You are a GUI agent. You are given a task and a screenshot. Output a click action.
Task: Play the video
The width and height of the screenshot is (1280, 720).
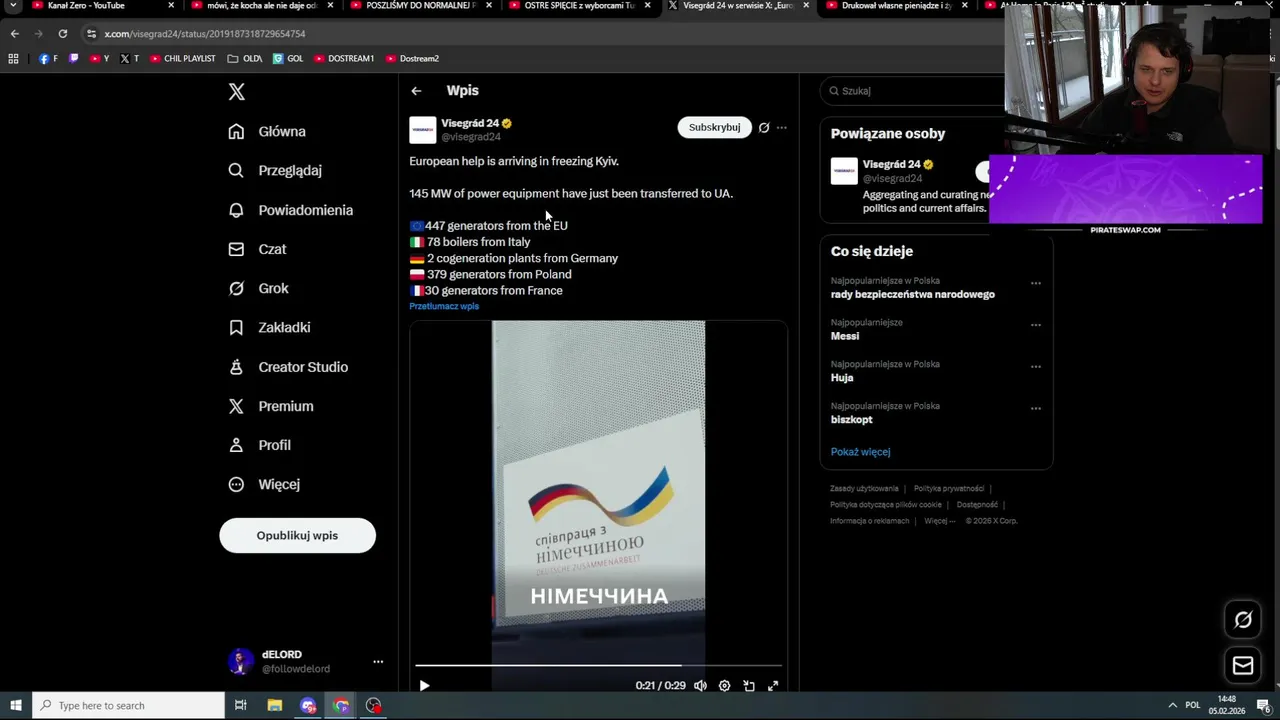click(424, 686)
